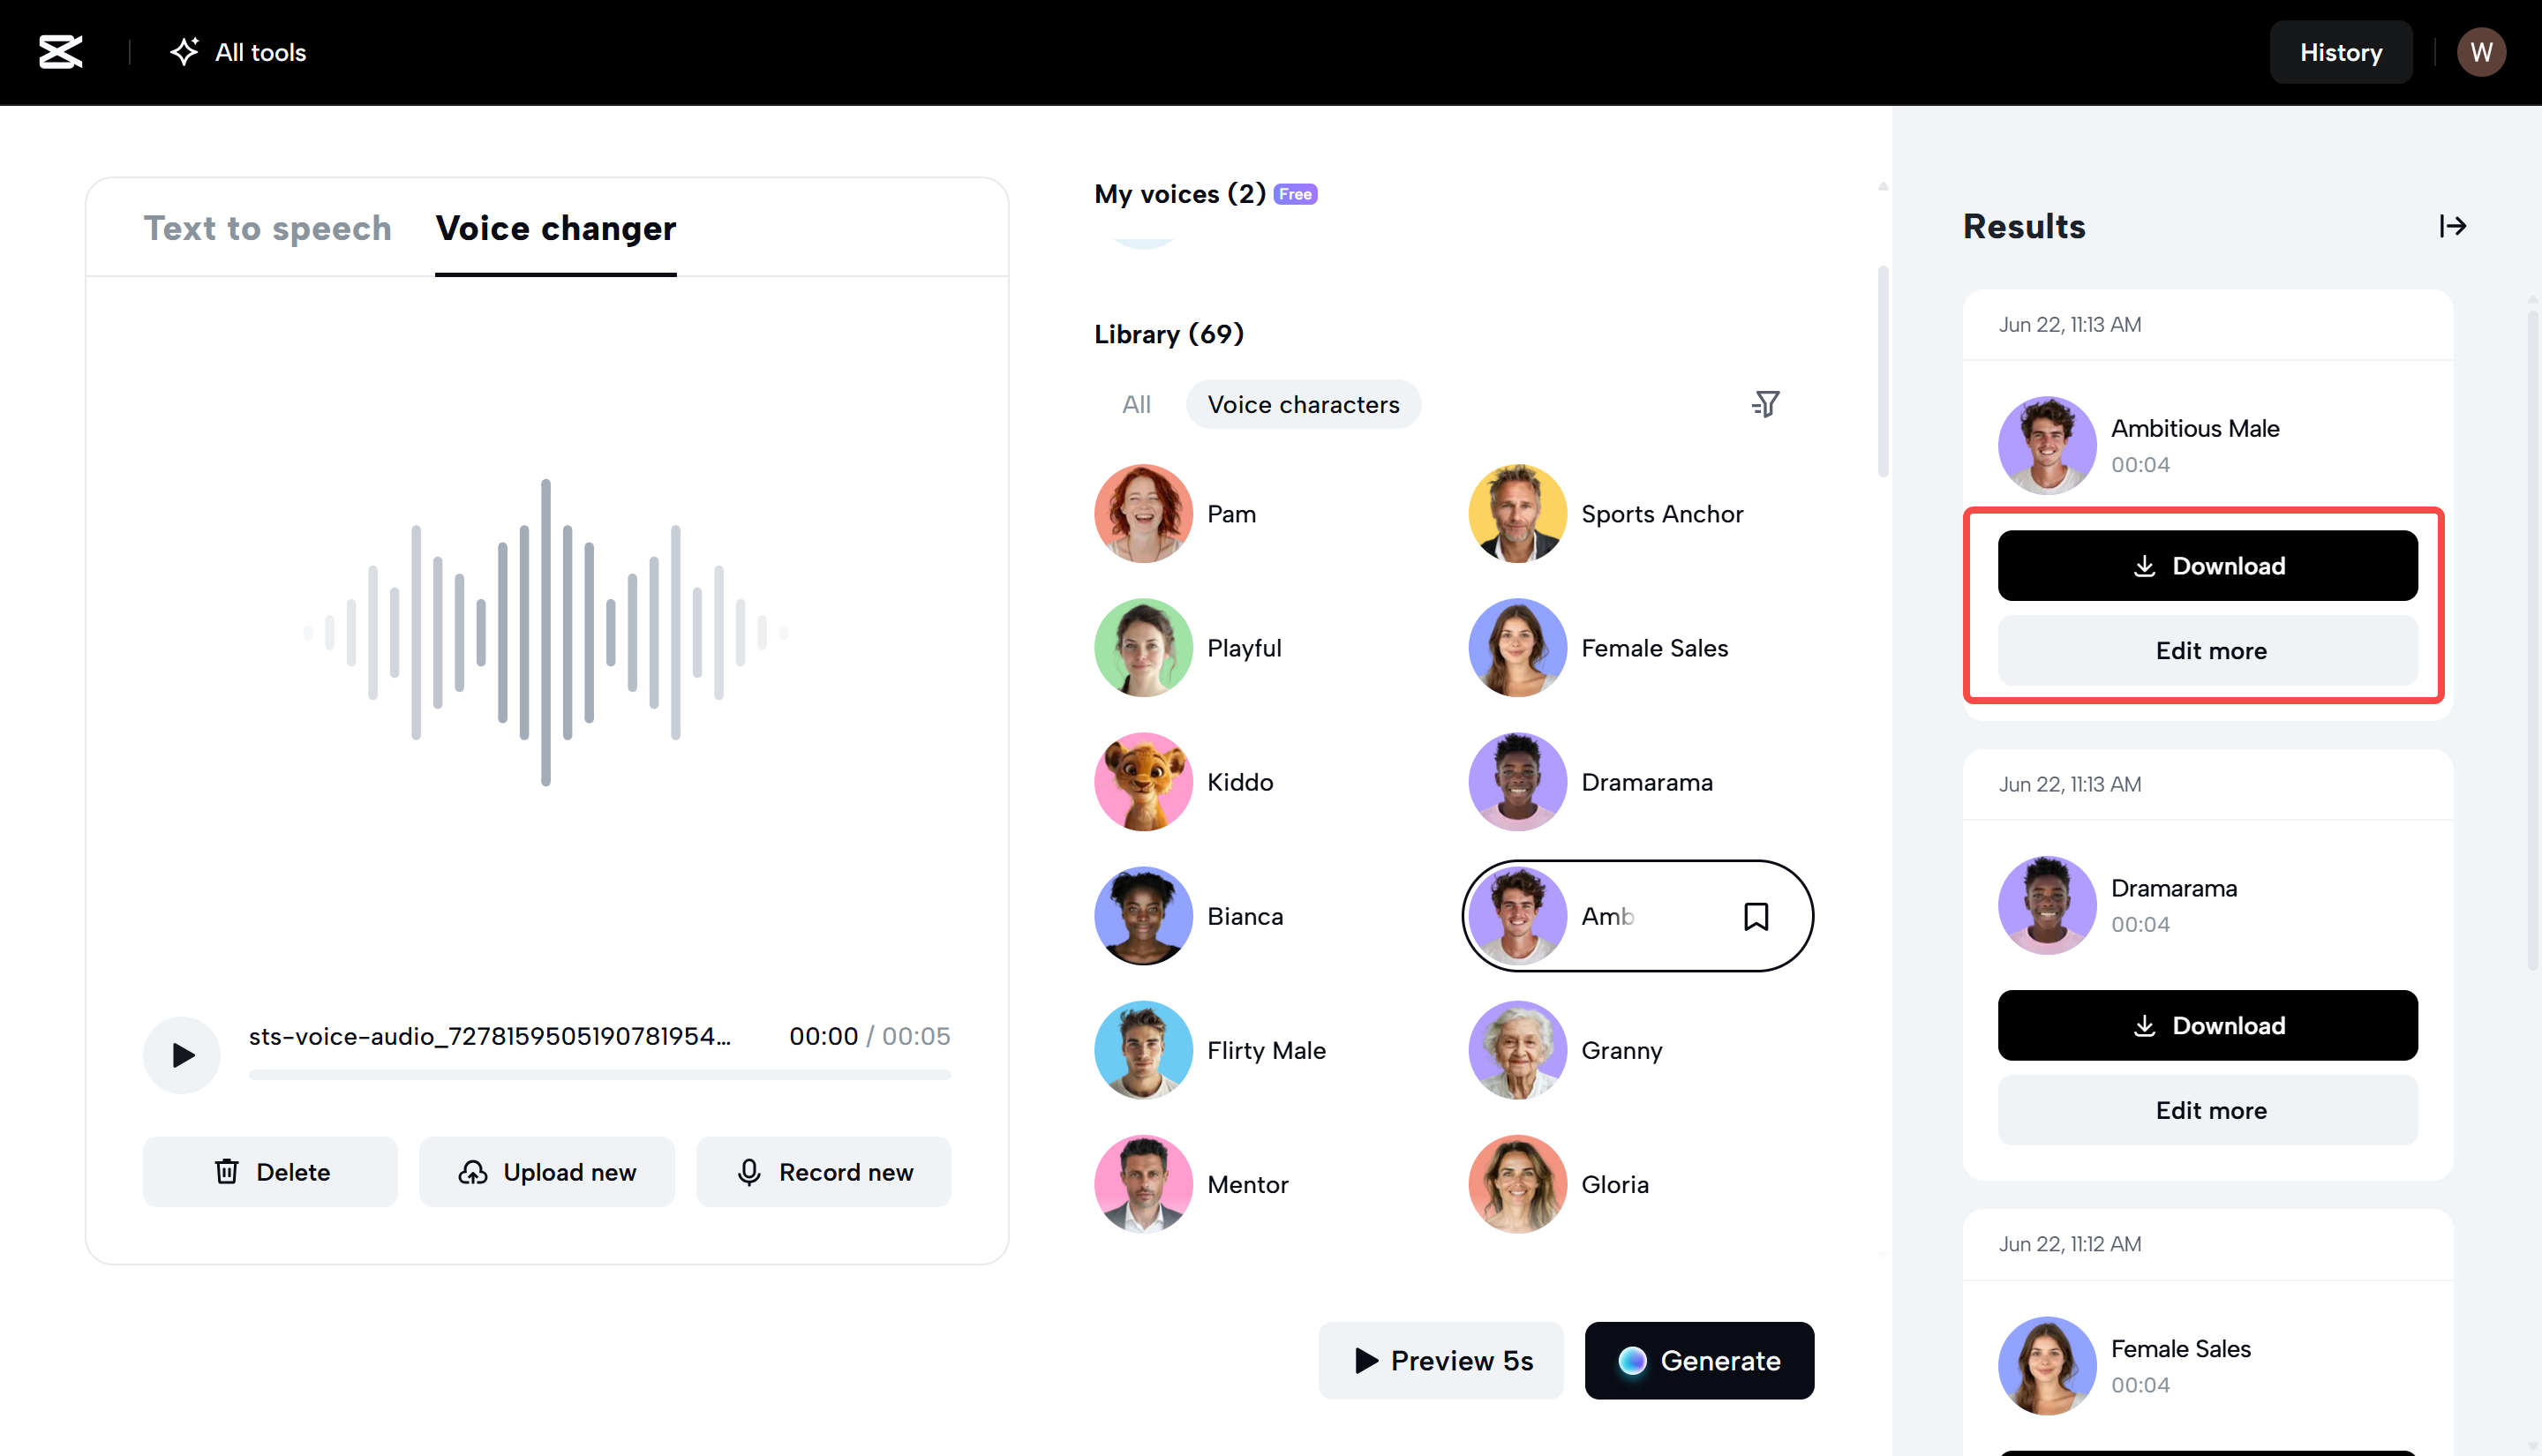Click Generate to convert the voice
The width and height of the screenshot is (2542, 1456).
[x=1698, y=1360]
